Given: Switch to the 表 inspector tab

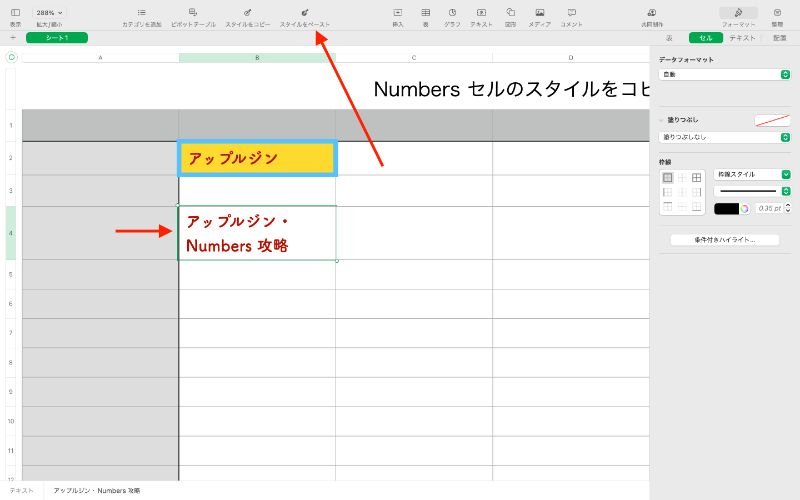Looking at the screenshot, I should 669,38.
